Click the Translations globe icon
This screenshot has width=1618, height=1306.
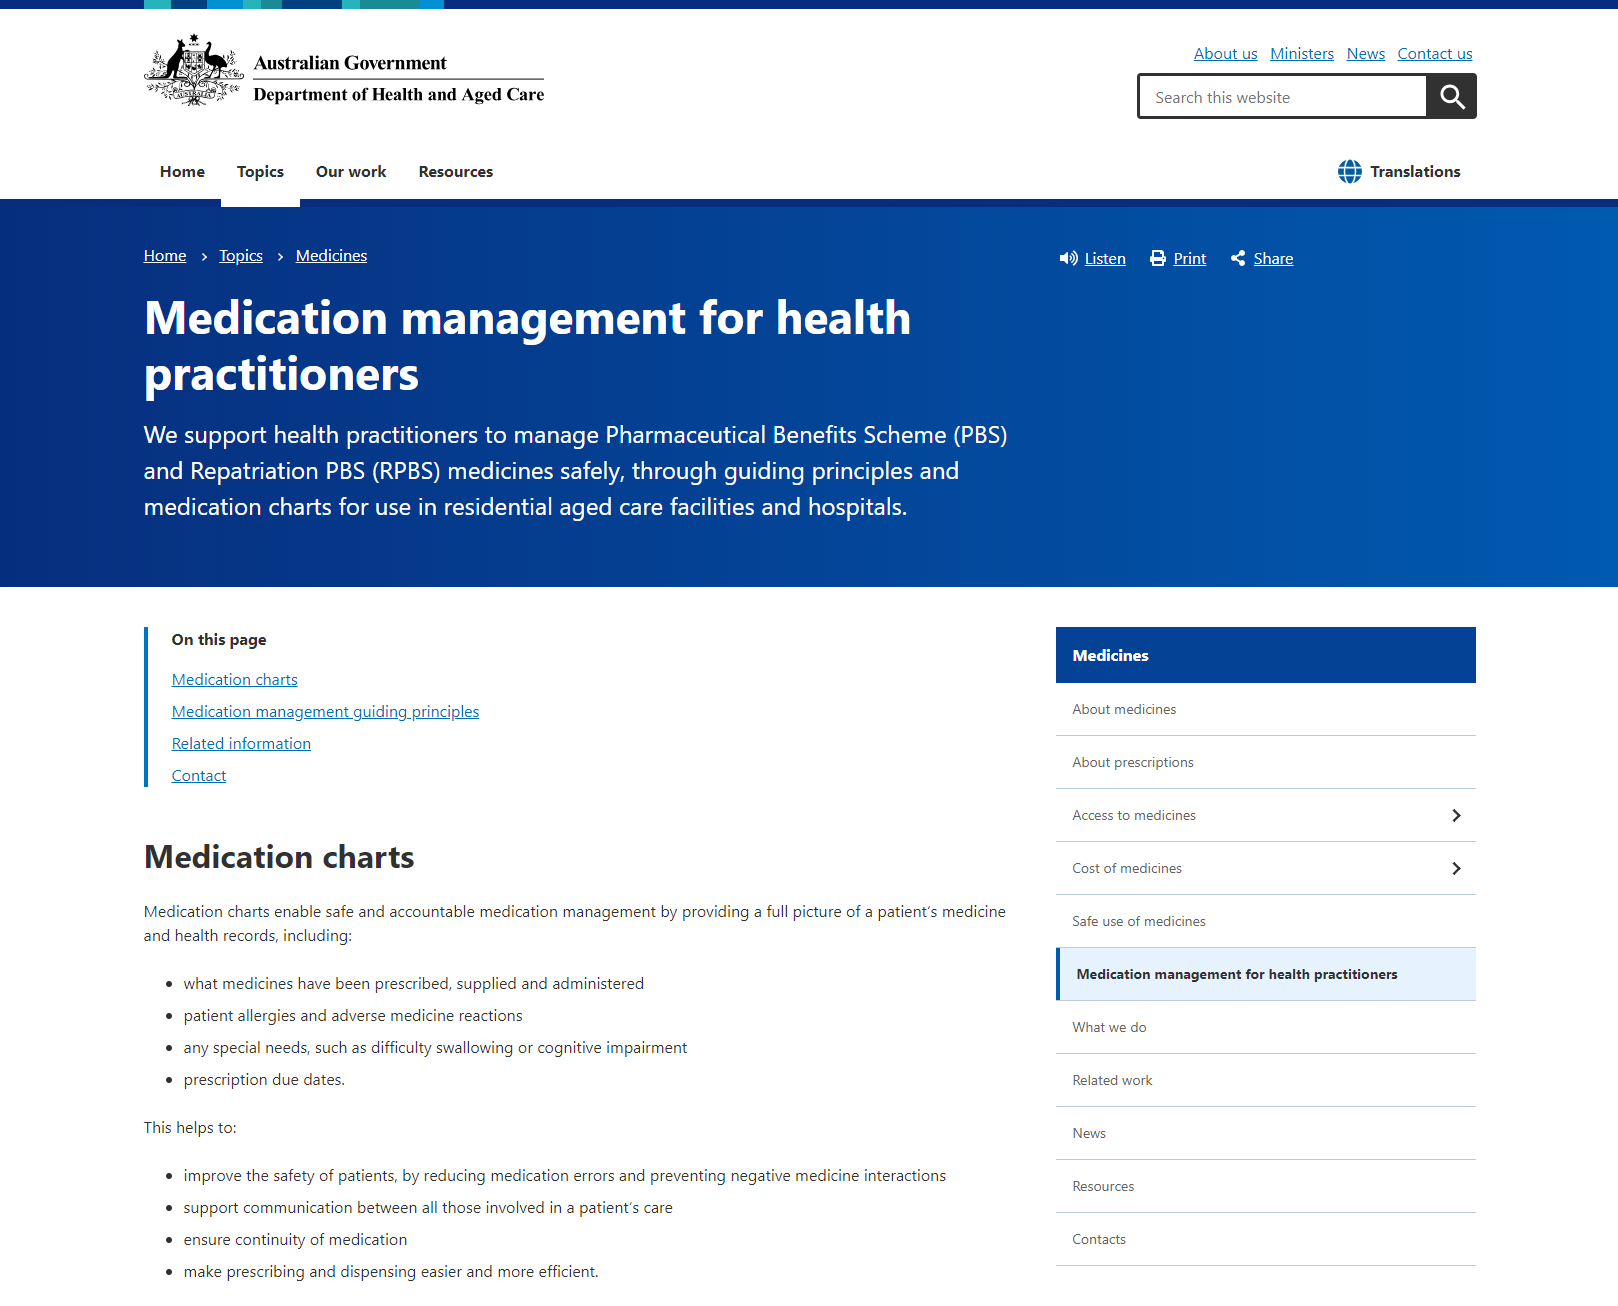click(x=1349, y=172)
